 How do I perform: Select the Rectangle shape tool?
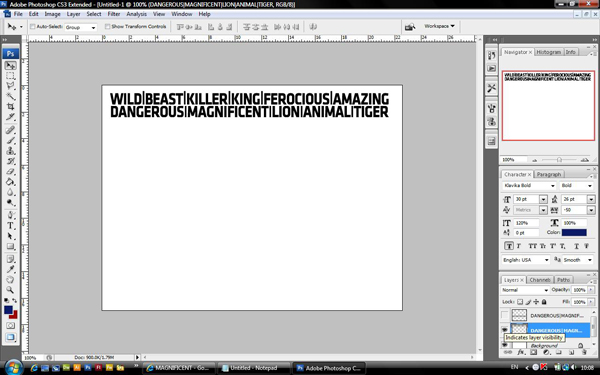tap(10, 246)
